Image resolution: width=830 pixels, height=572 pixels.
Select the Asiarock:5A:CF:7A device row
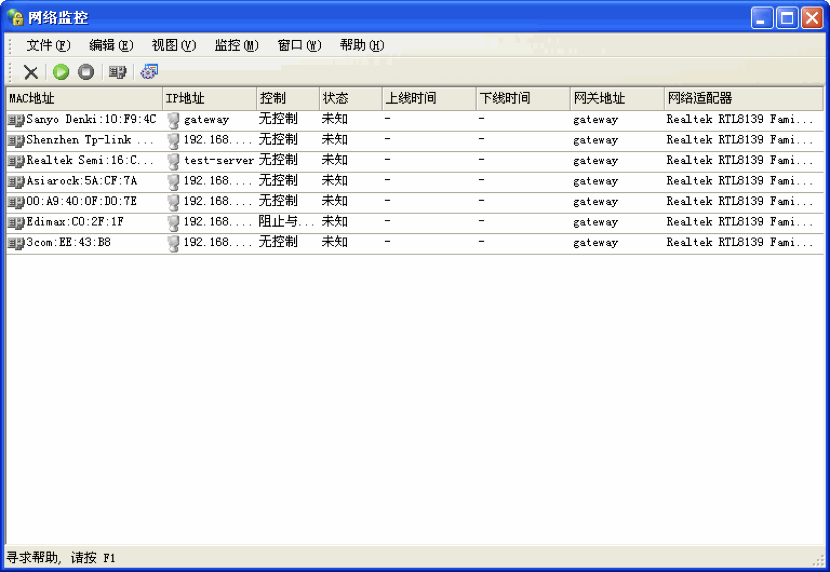pos(81,181)
